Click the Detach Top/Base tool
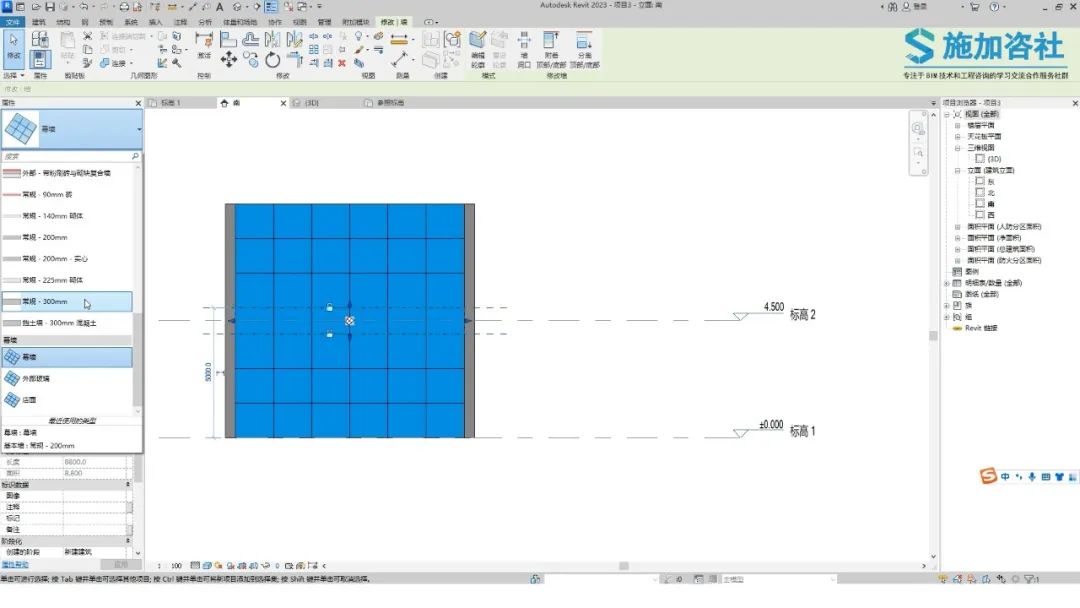Image resolution: width=1080 pixels, height=608 pixels. coord(584,48)
